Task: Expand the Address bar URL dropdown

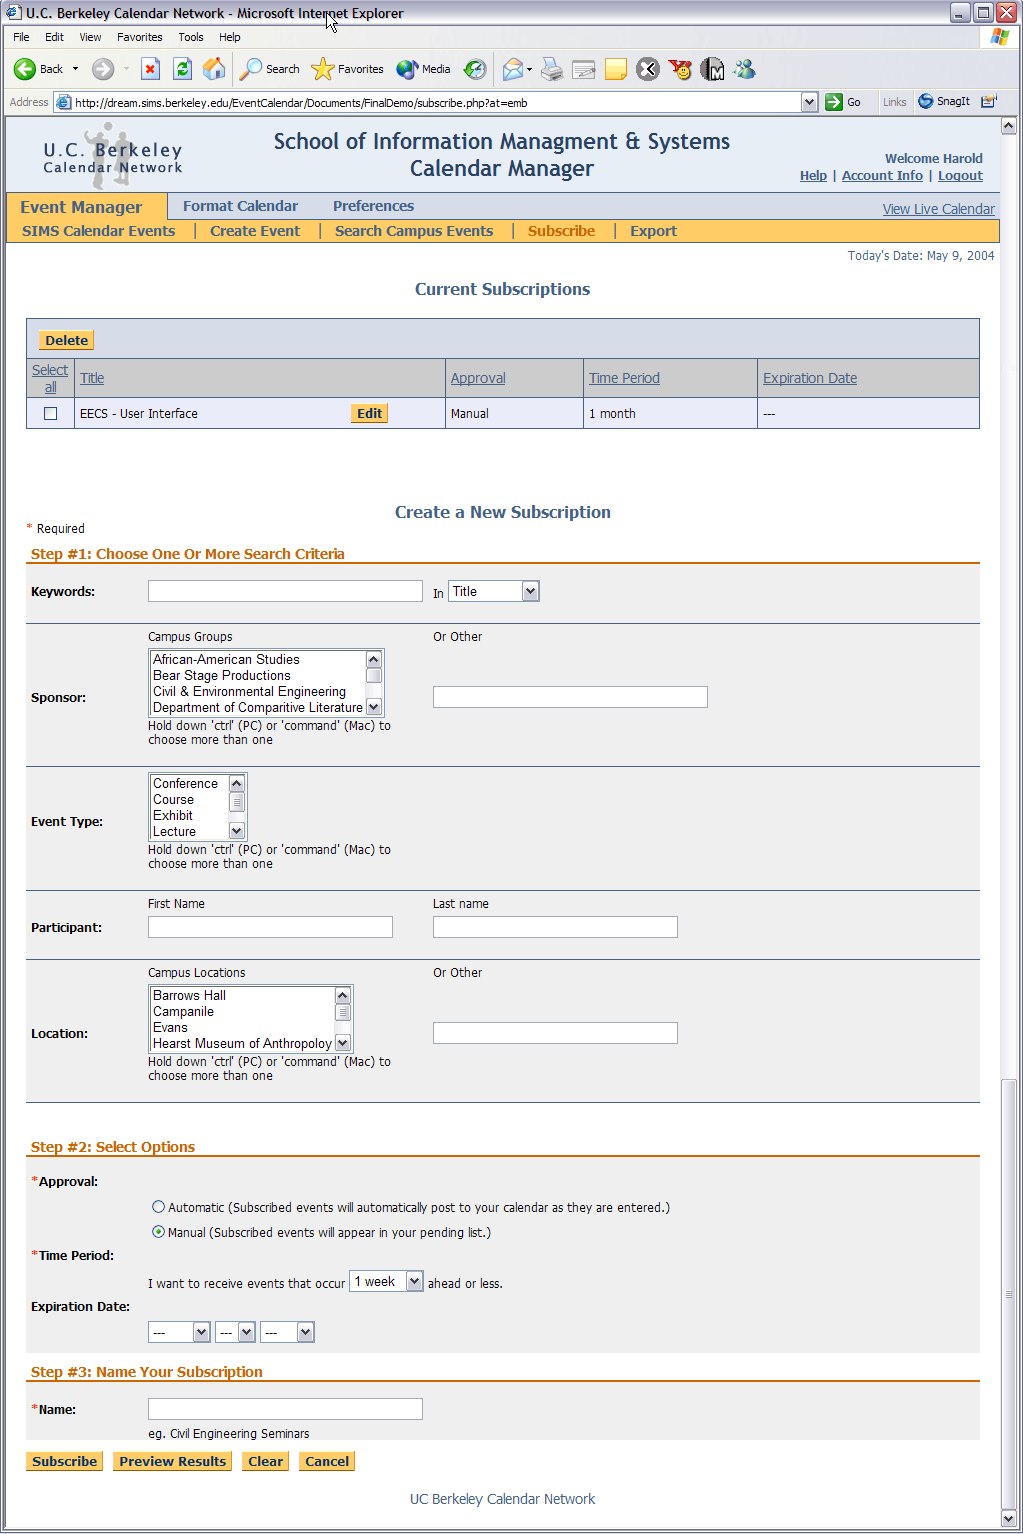Action: point(810,102)
